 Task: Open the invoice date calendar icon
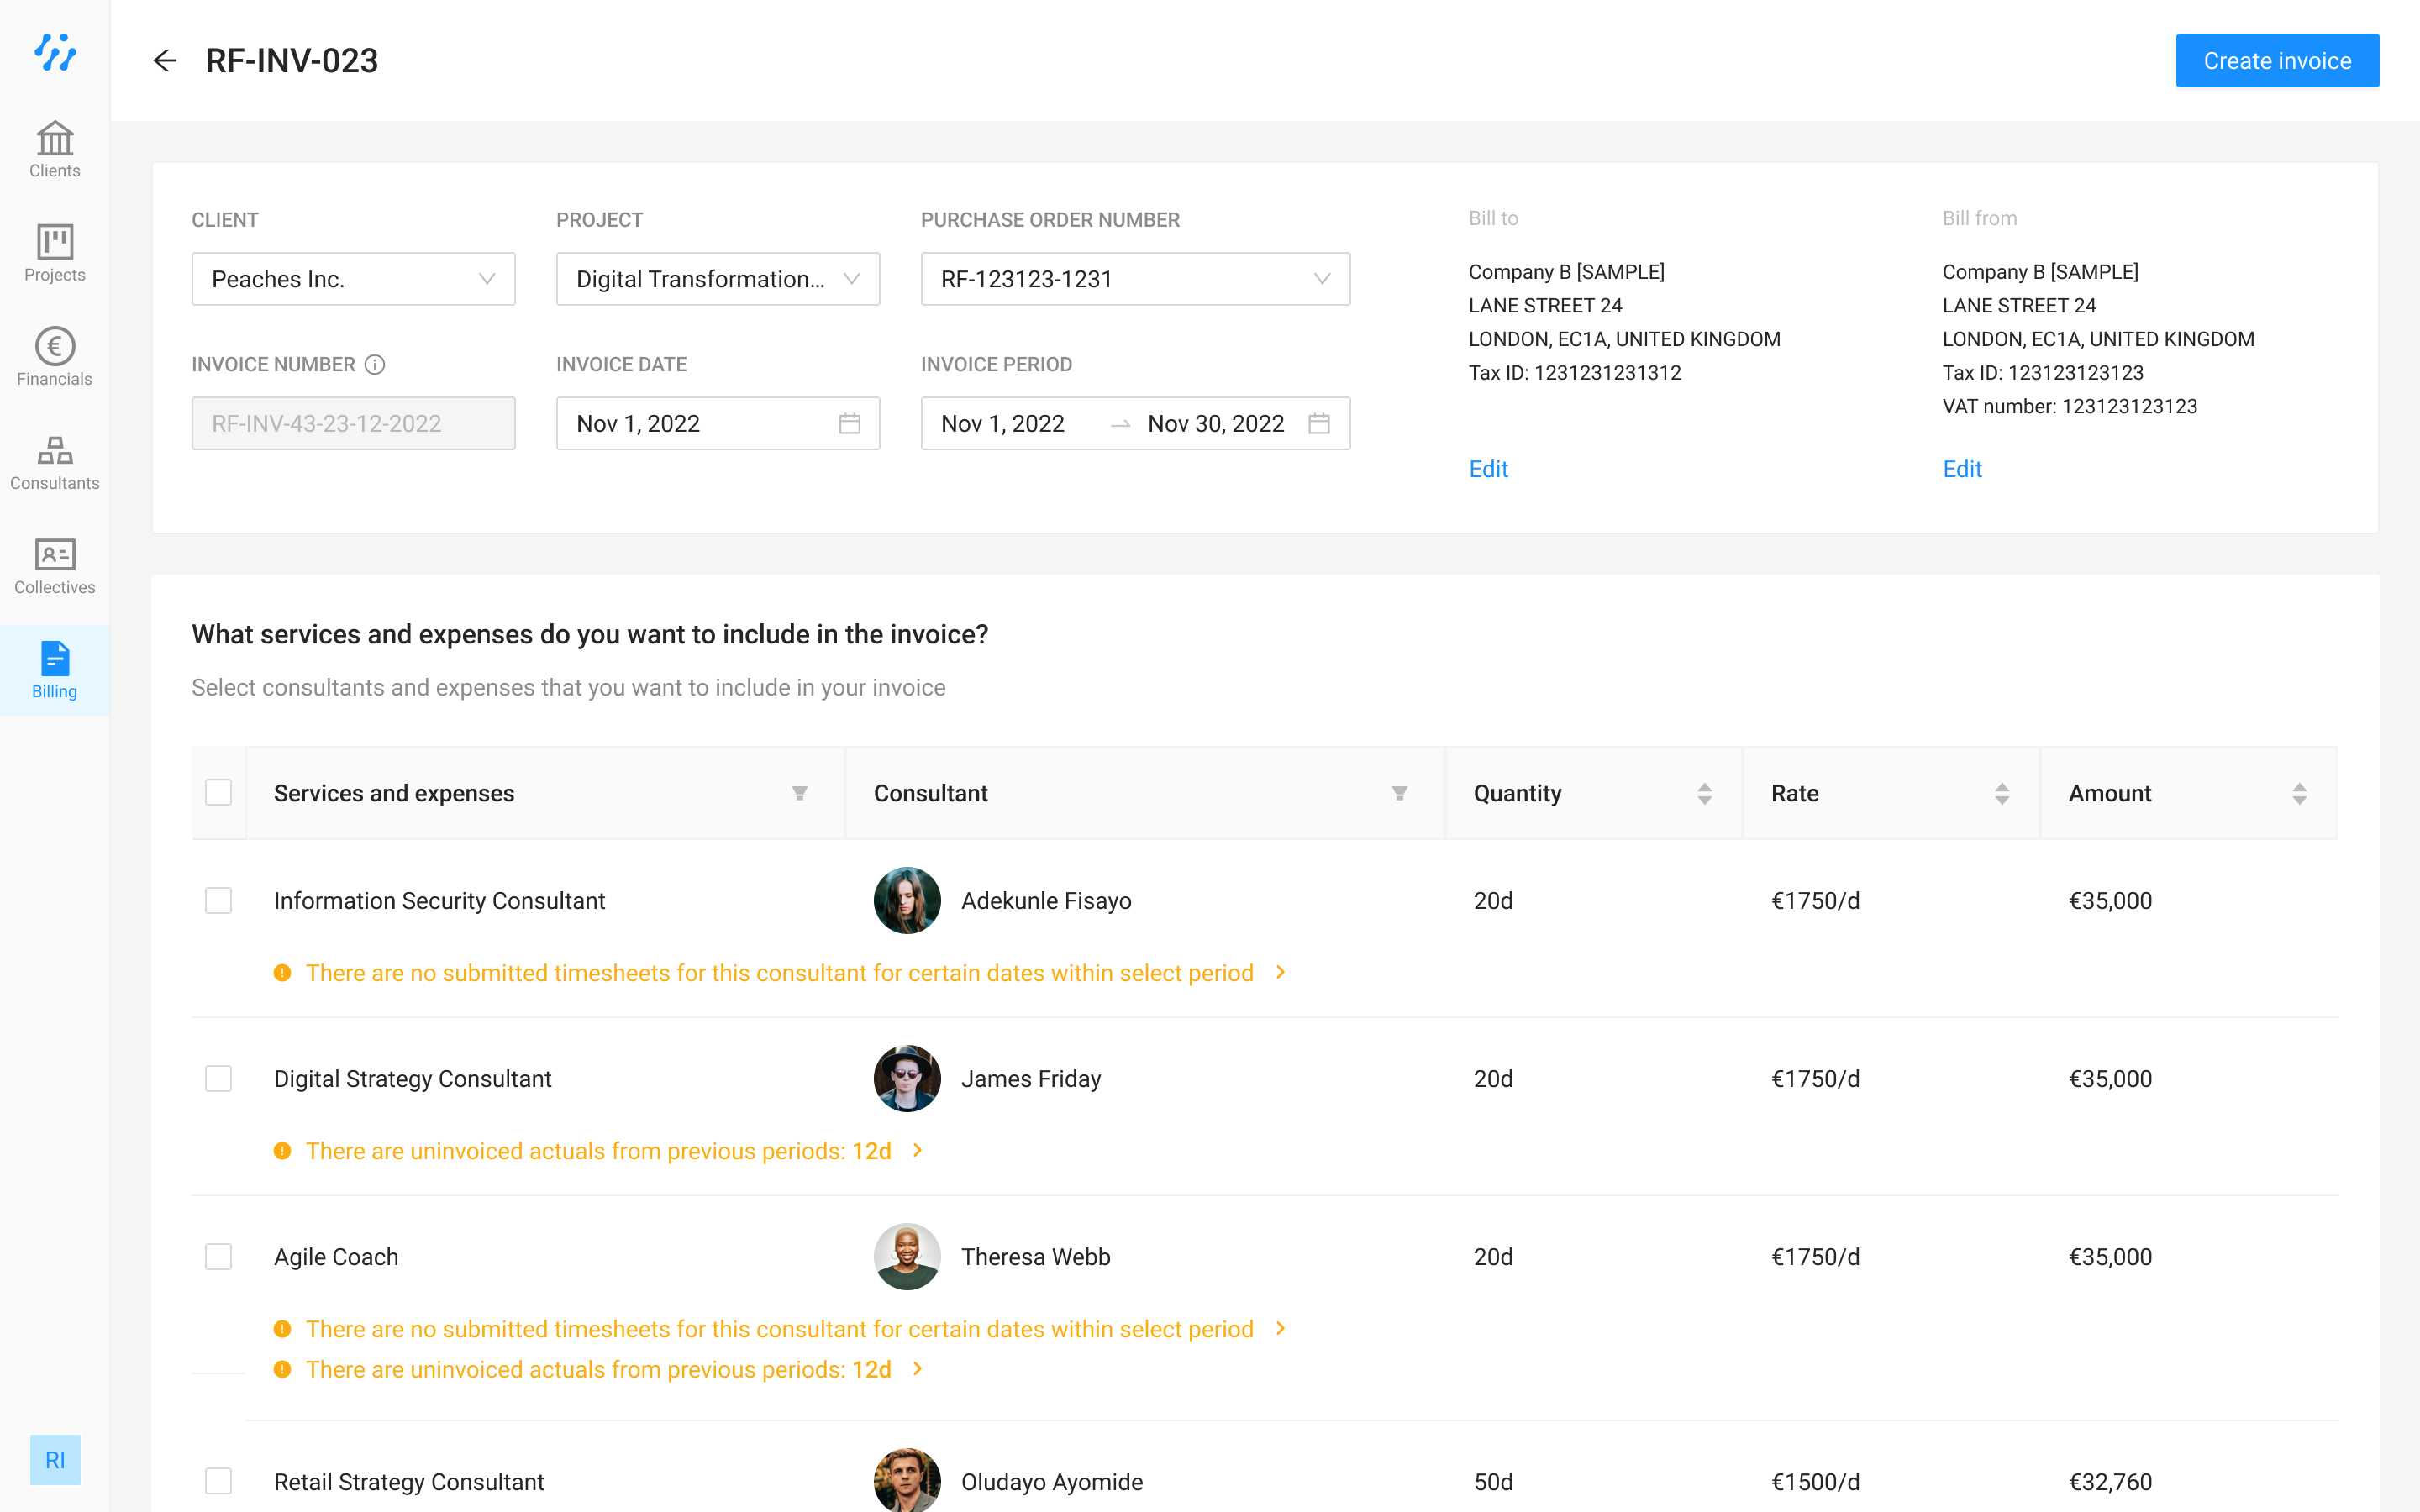click(849, 424)
